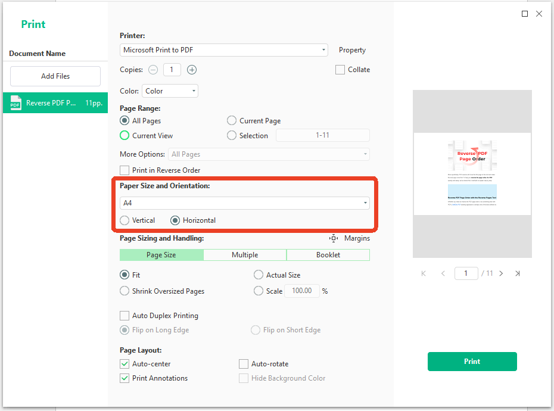
Task: Increase copies with the plus icon
Action: click(x=192, y=70)
